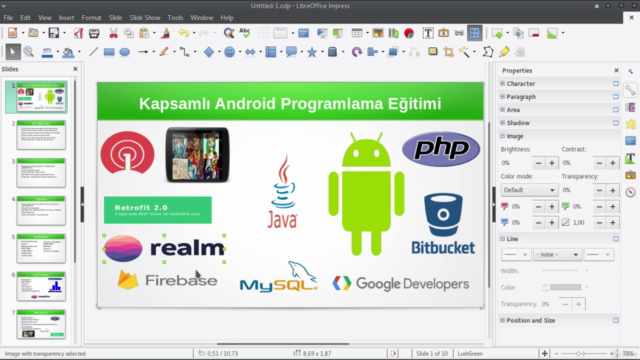Image resolution: width=640 pixels, height=360 pixels.
Task: Open the Format menu
Action: 91,18
